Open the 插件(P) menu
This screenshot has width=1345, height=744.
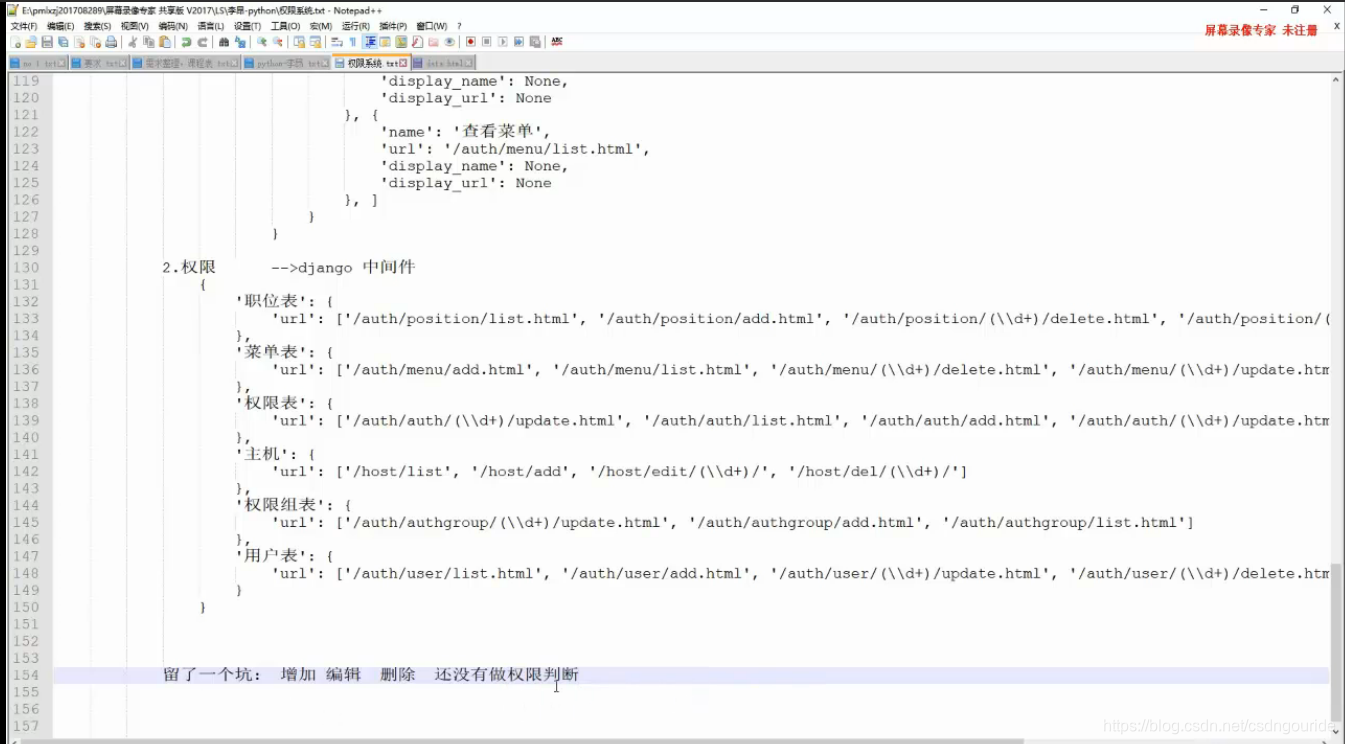tap(393, 26)
